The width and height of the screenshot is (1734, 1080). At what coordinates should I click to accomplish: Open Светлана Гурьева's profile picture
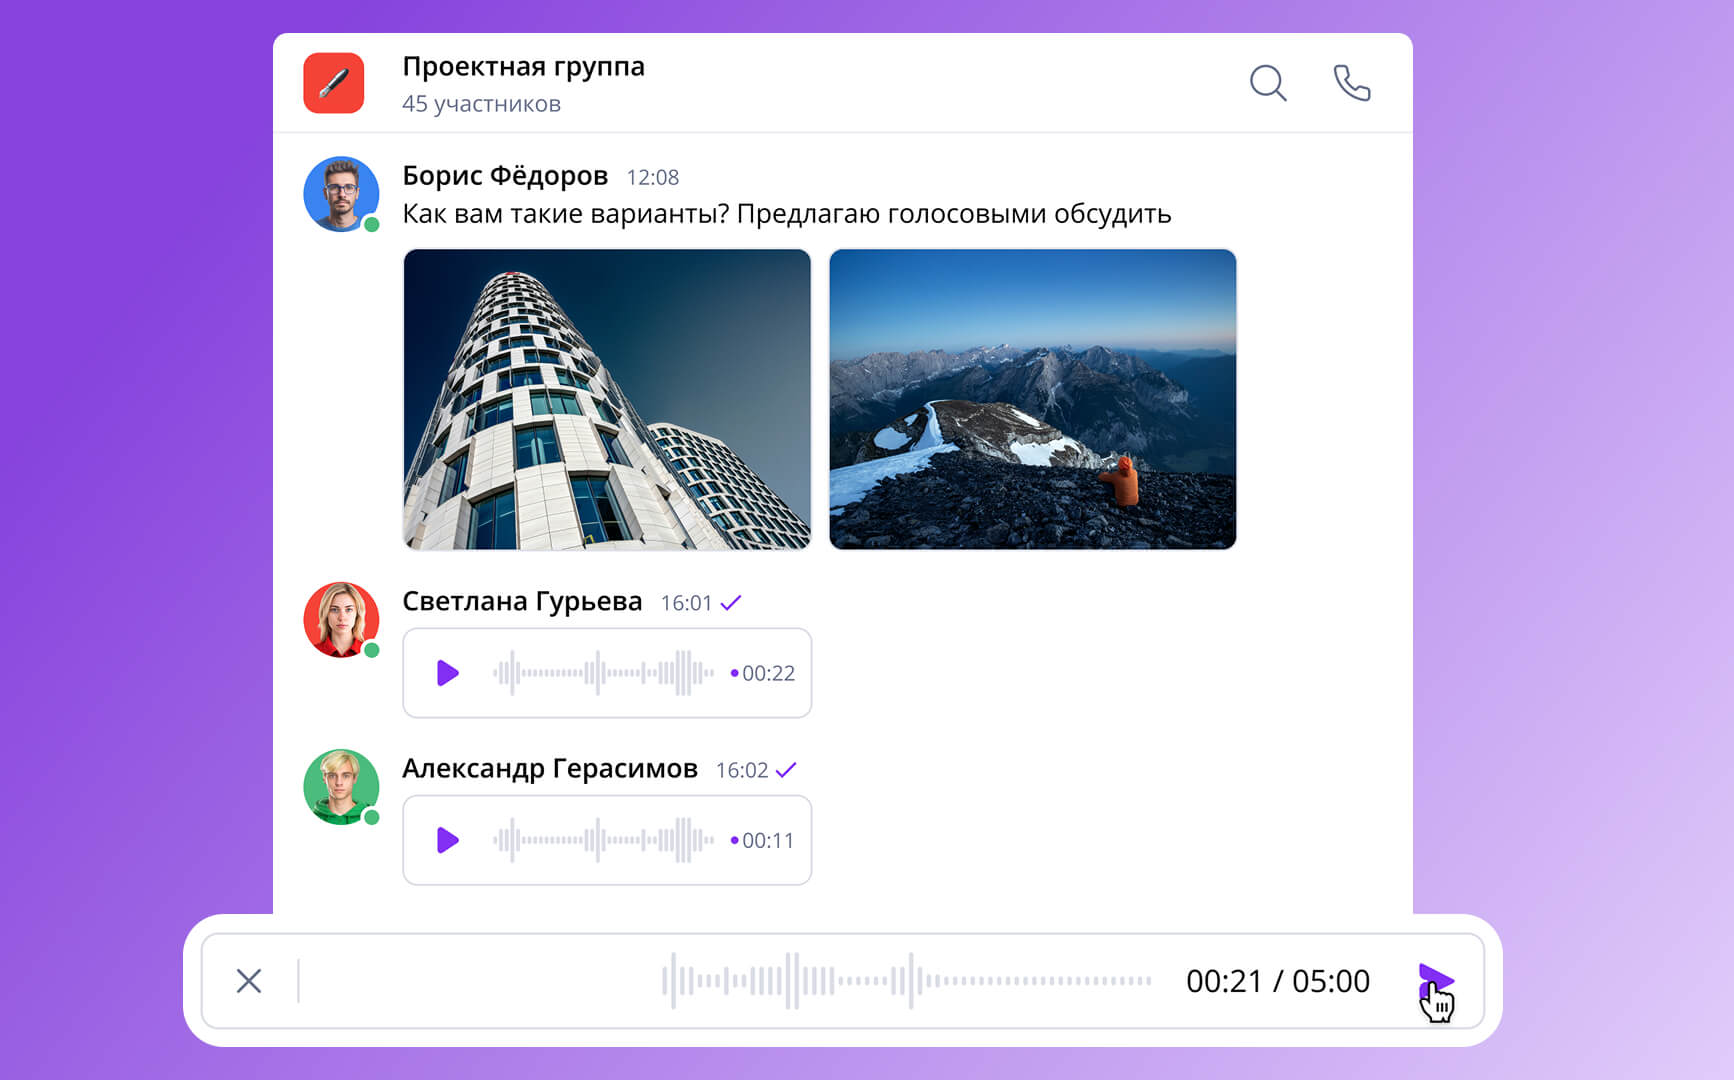[341, 620]
